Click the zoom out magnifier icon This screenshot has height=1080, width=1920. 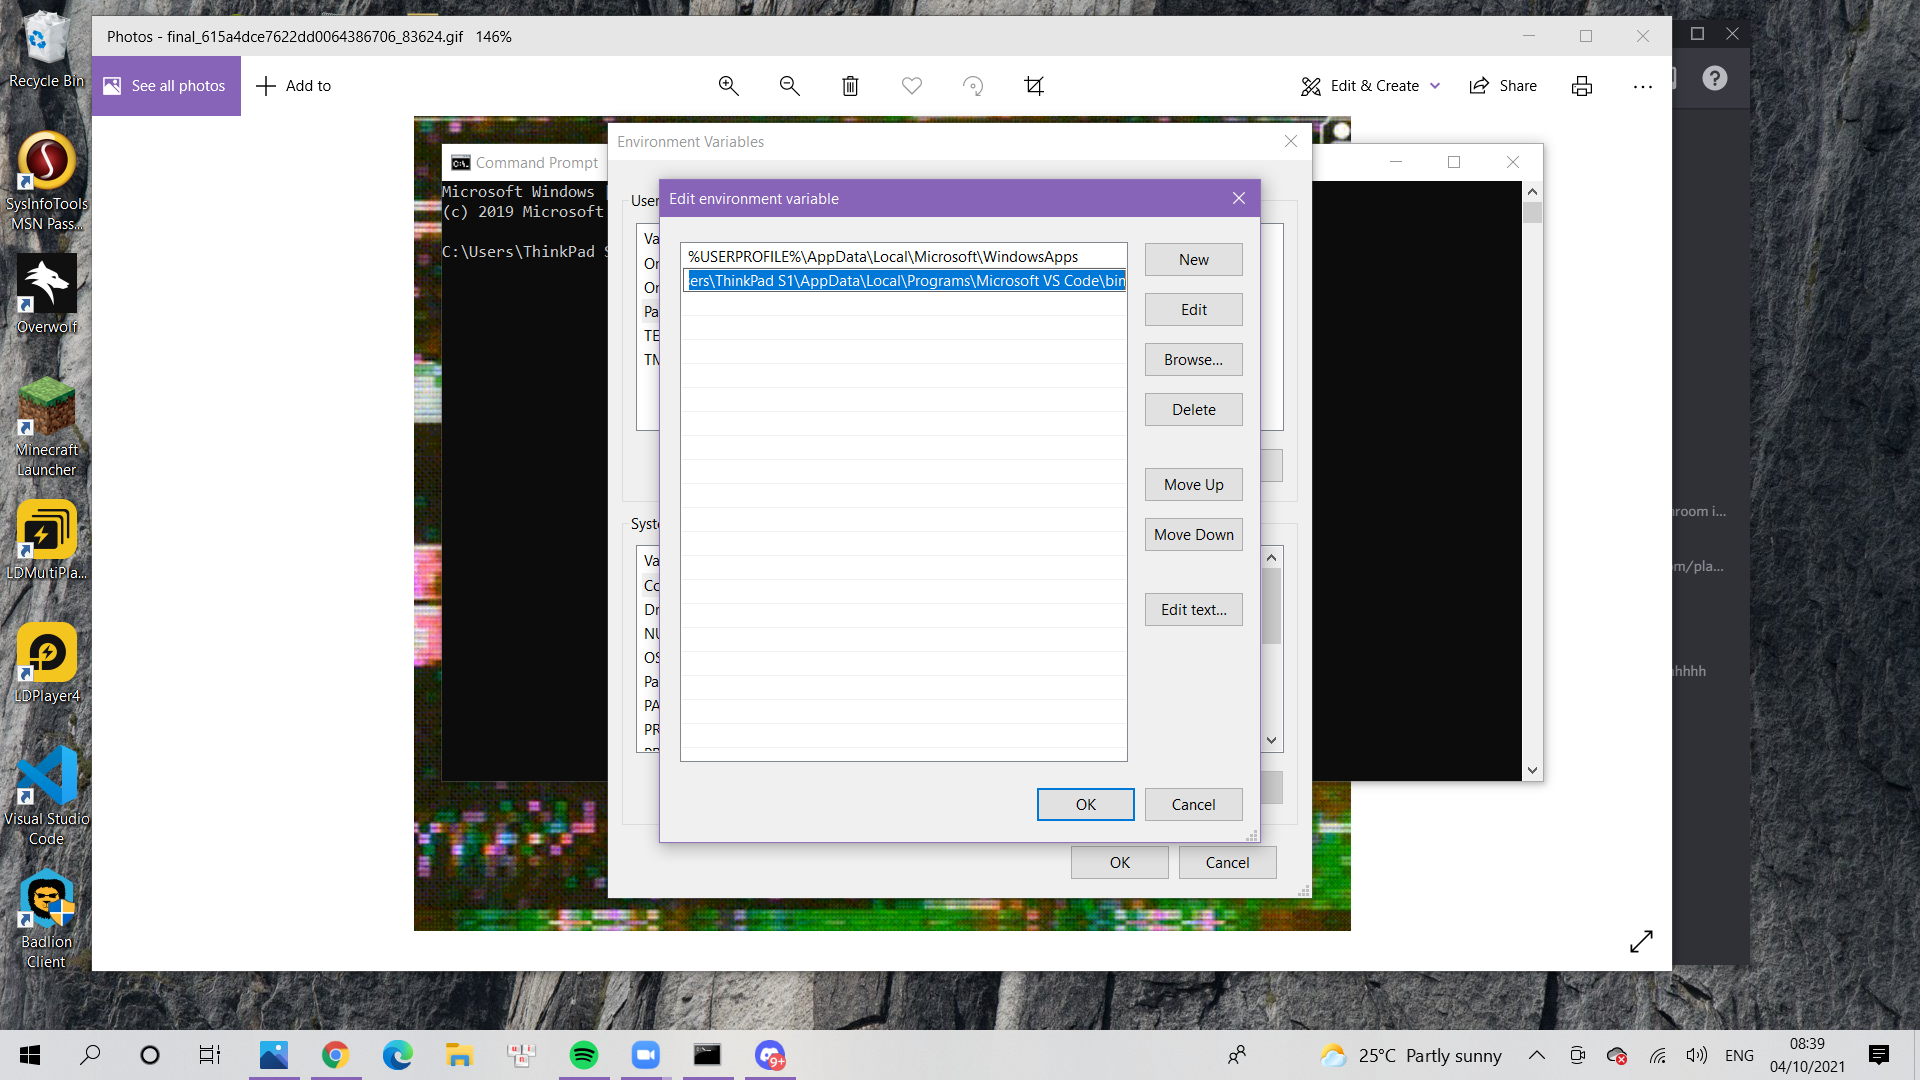pos(790,86)
